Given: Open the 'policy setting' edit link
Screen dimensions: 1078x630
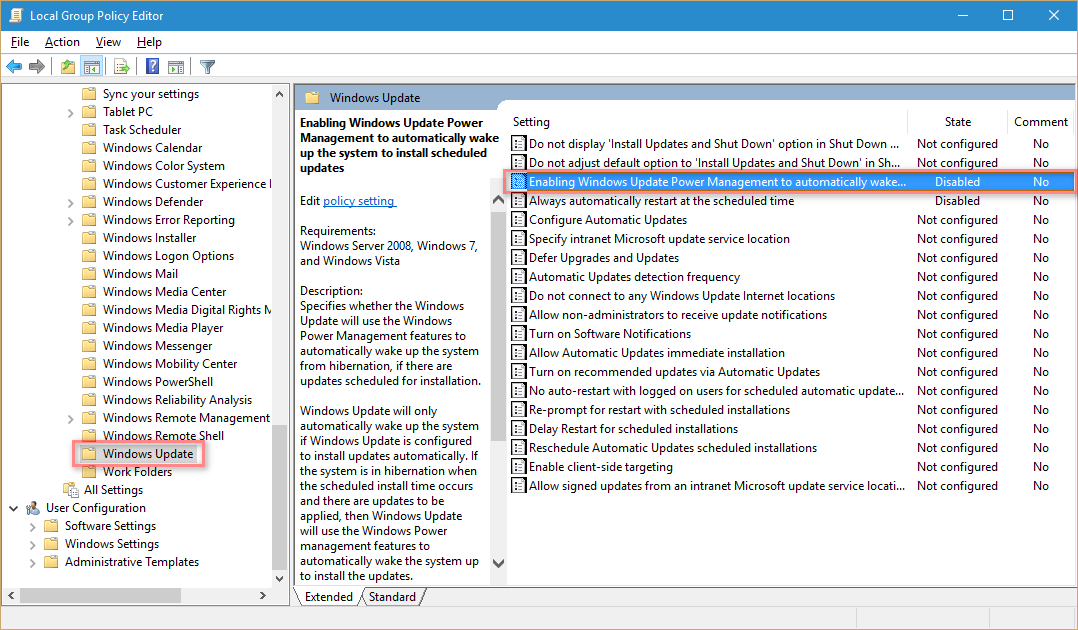Looking at the screenshot, I should tap(359, 201).
